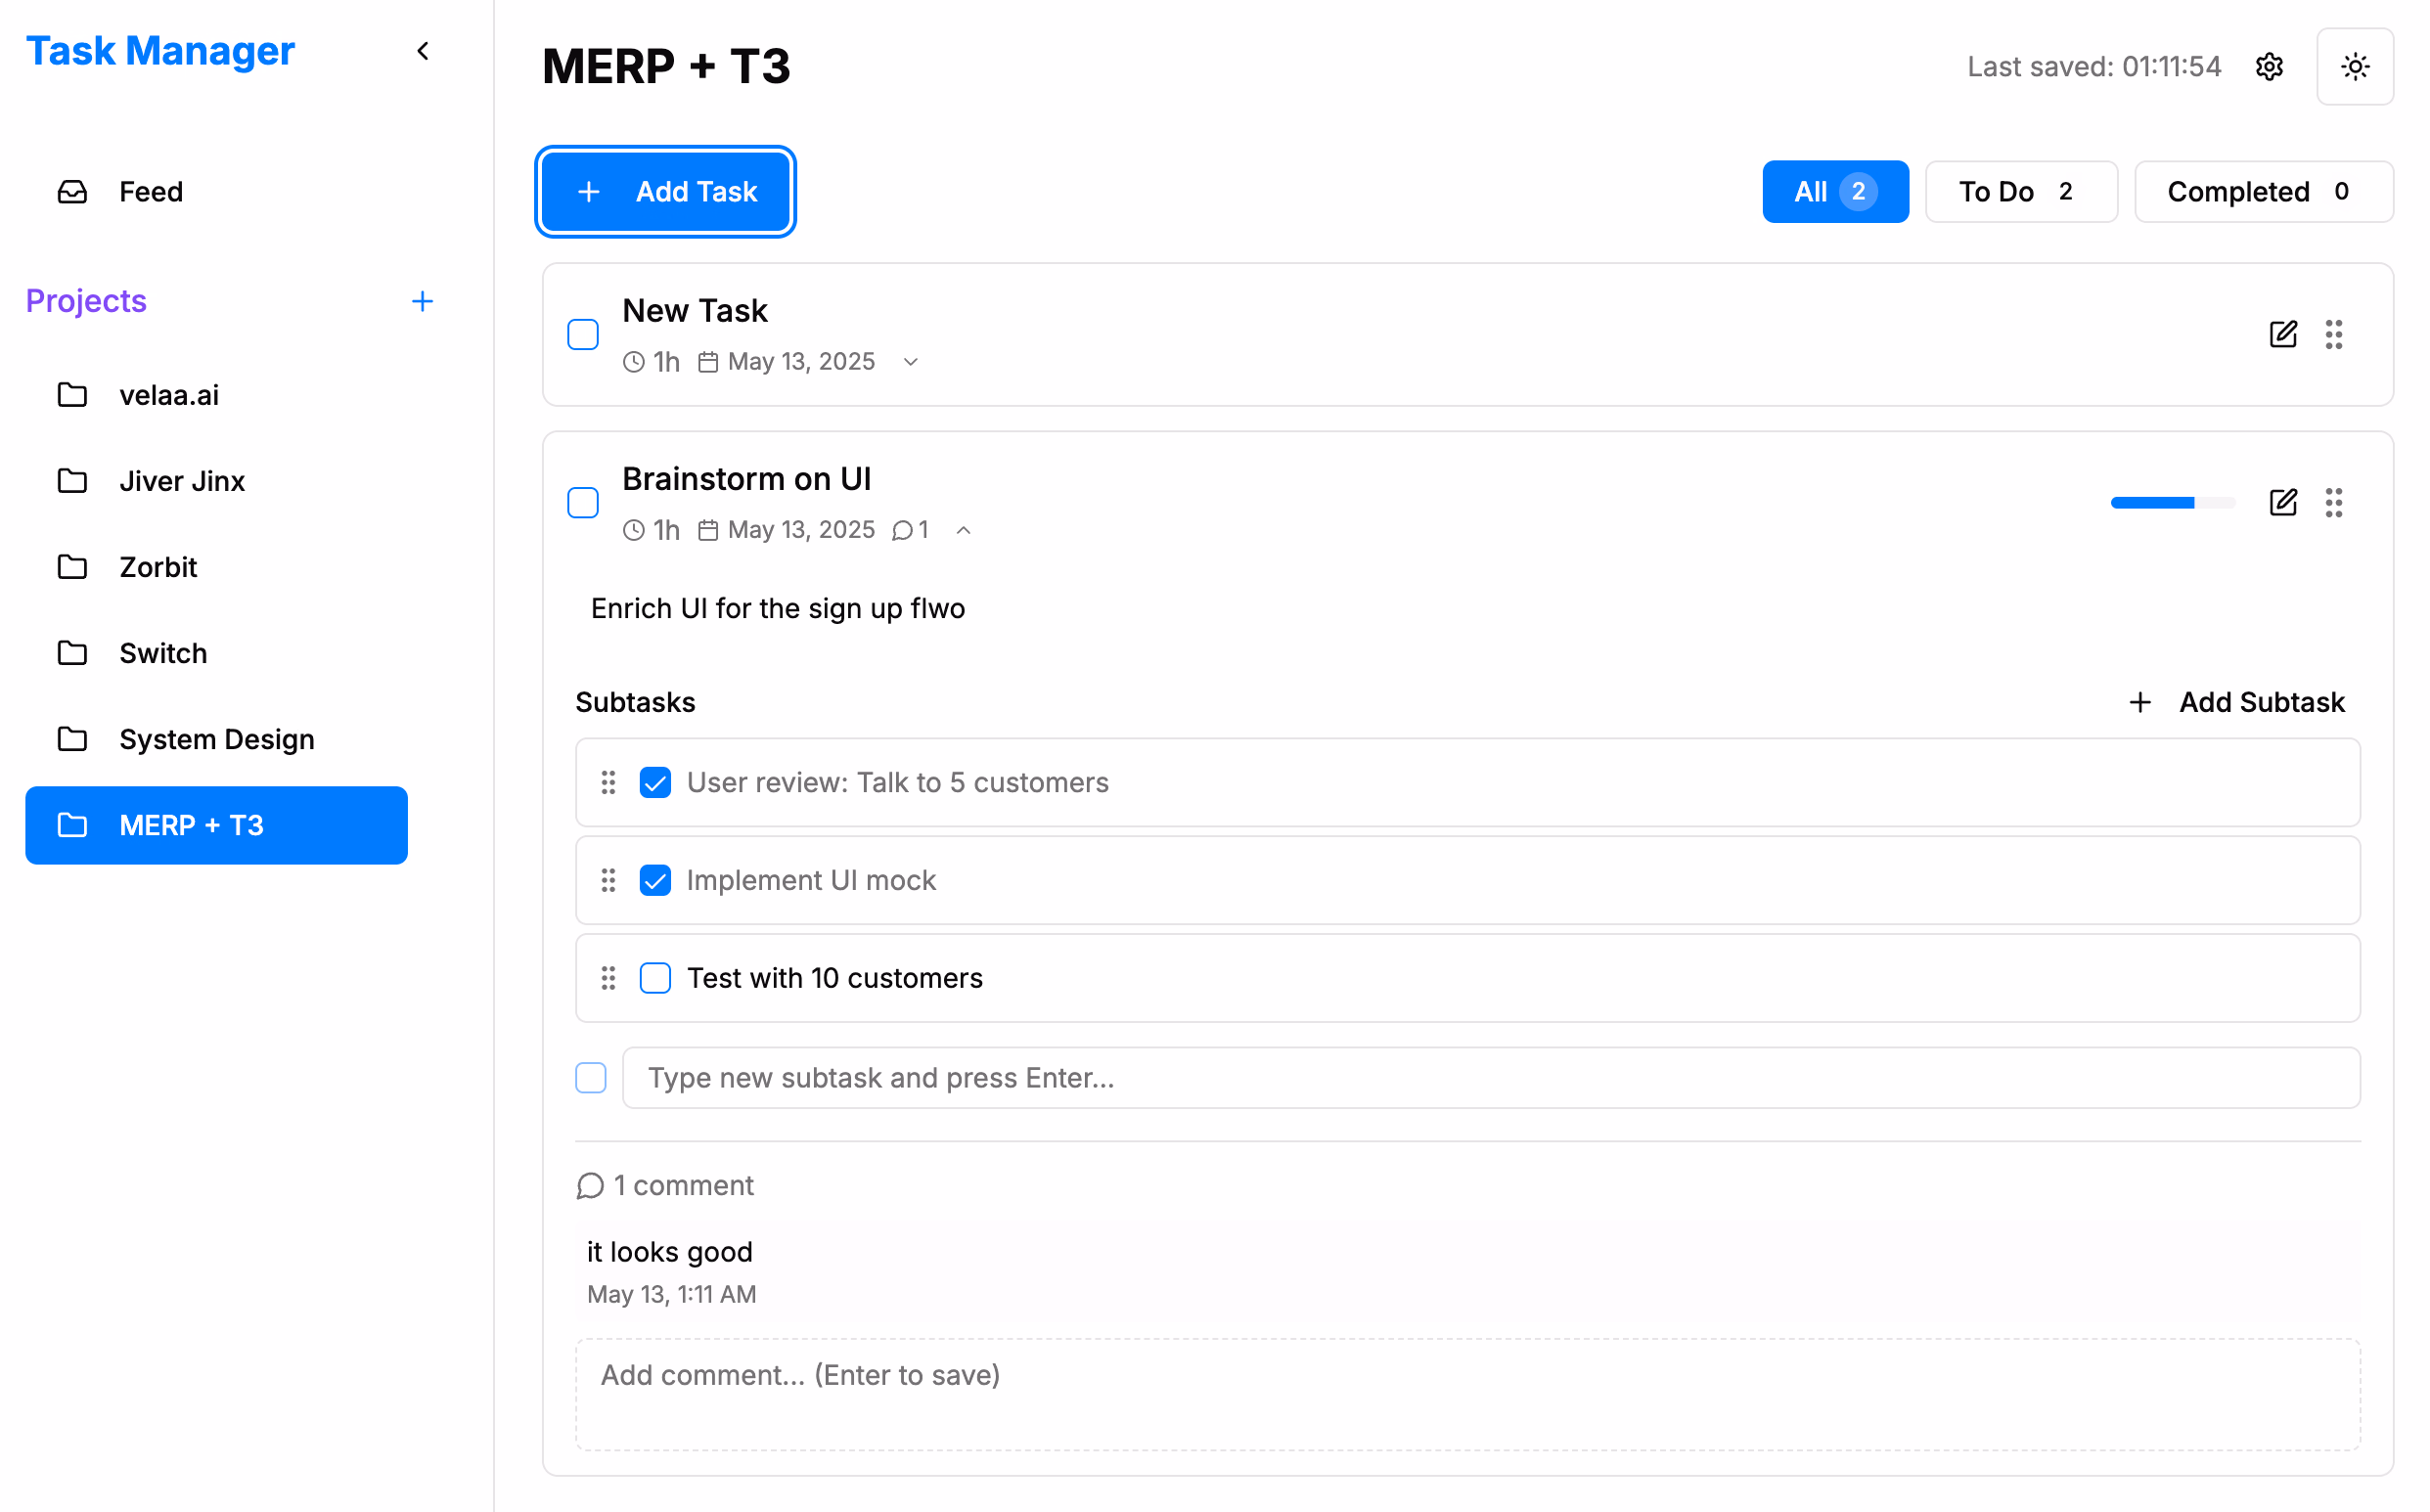2430x1512 pixels.
Task: Switch to light/dark mode with the sun icon
Action: click(x=2356, y=66)
